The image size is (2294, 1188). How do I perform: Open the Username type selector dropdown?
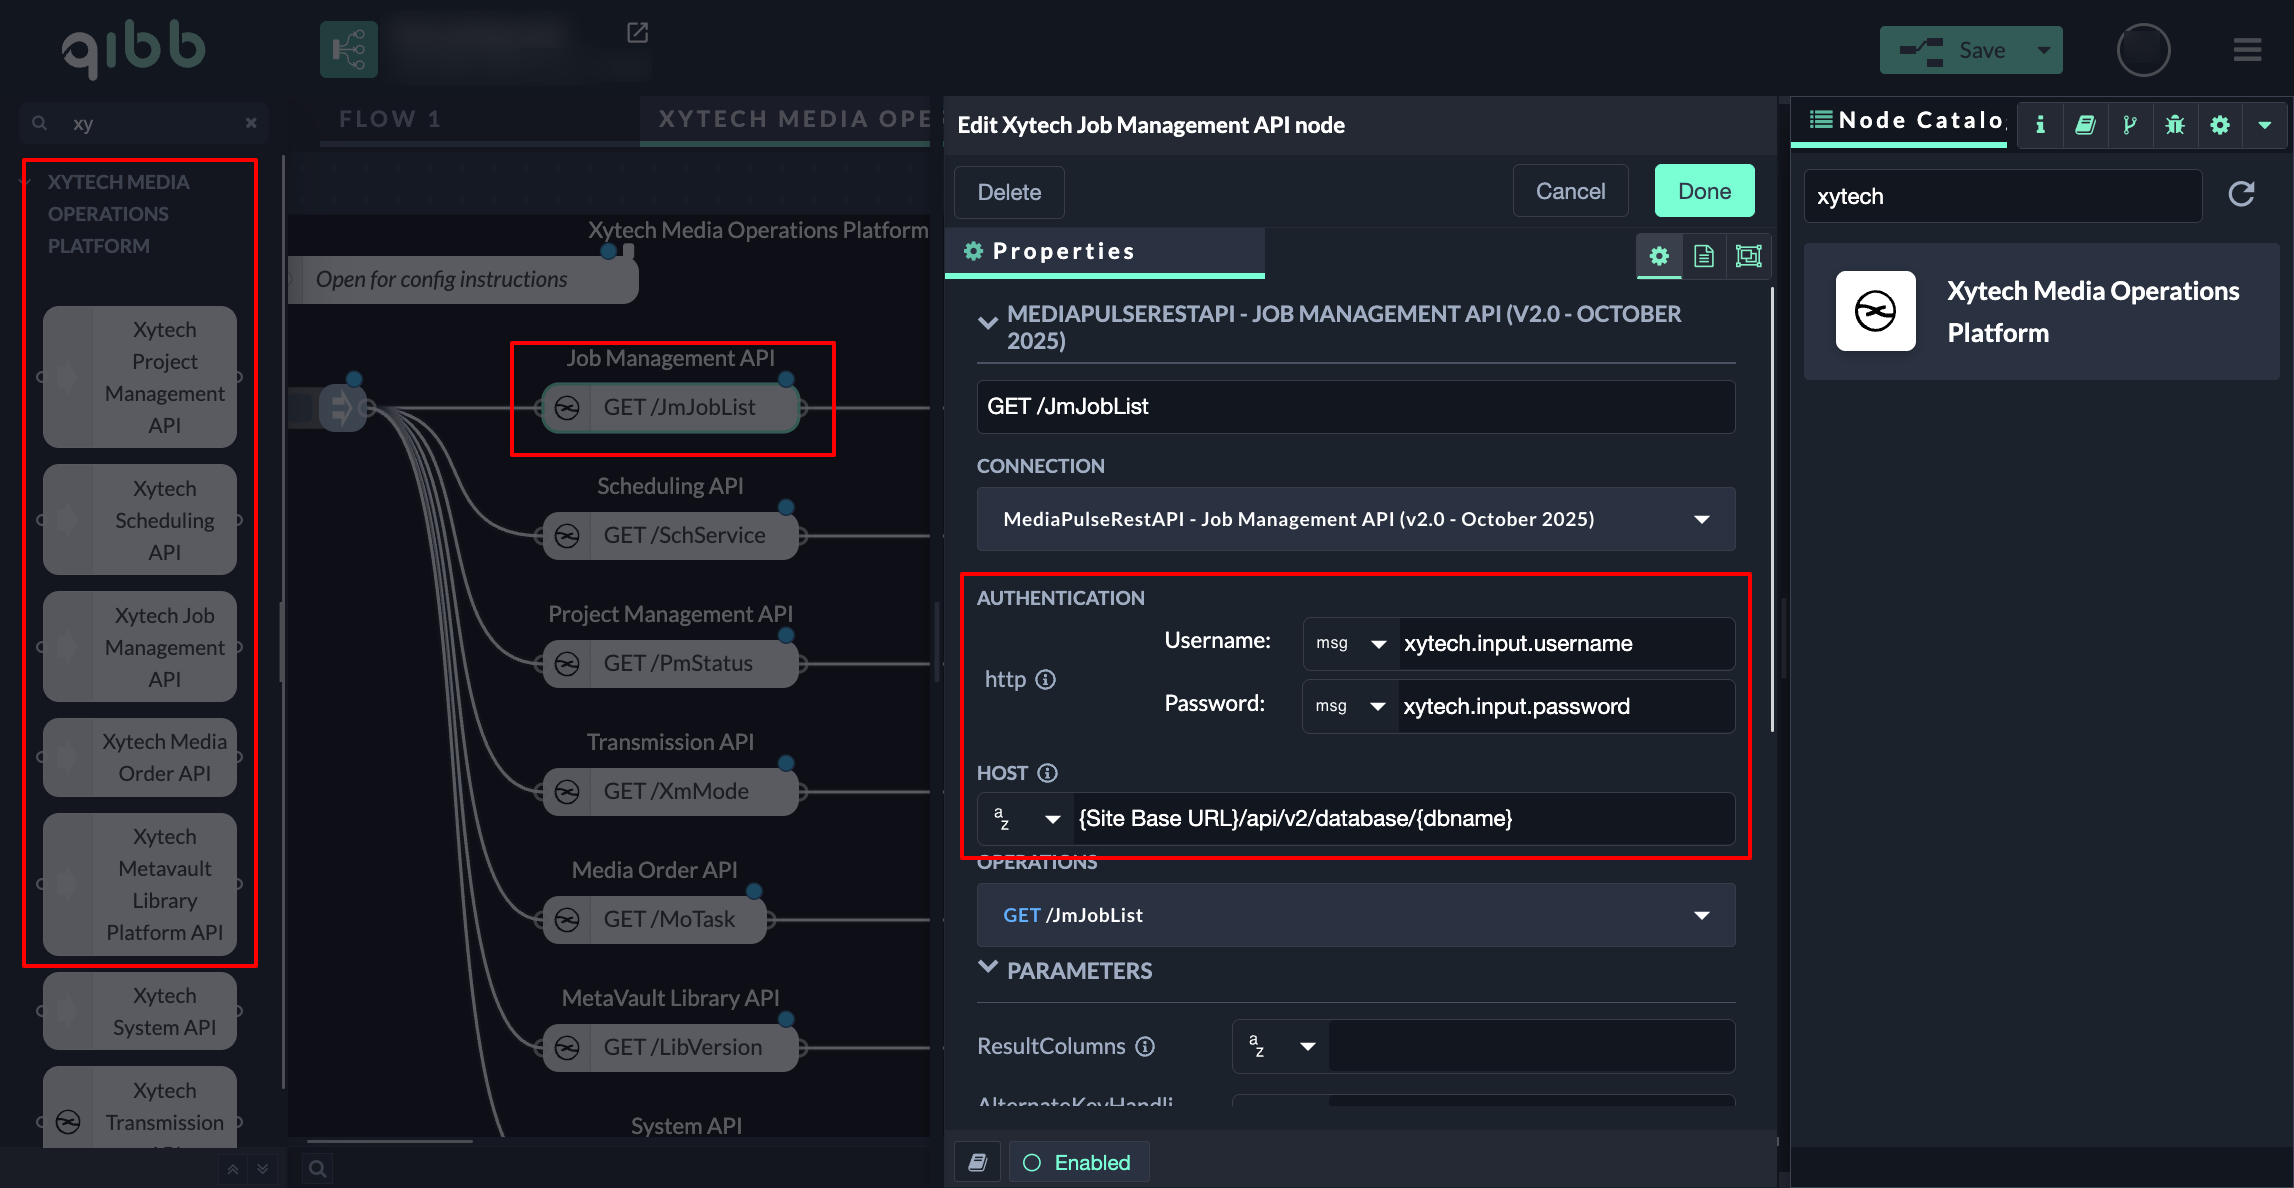1350,644
